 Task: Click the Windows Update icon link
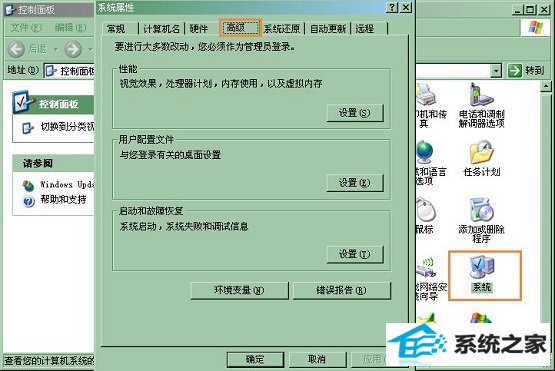pos(28,185)
